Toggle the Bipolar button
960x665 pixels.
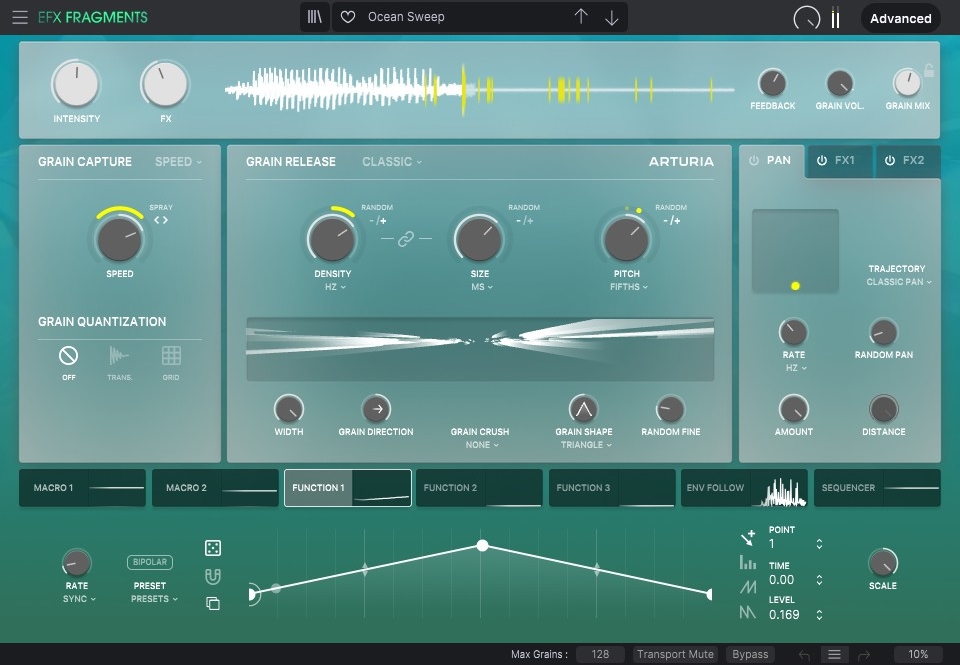(150, 562)
